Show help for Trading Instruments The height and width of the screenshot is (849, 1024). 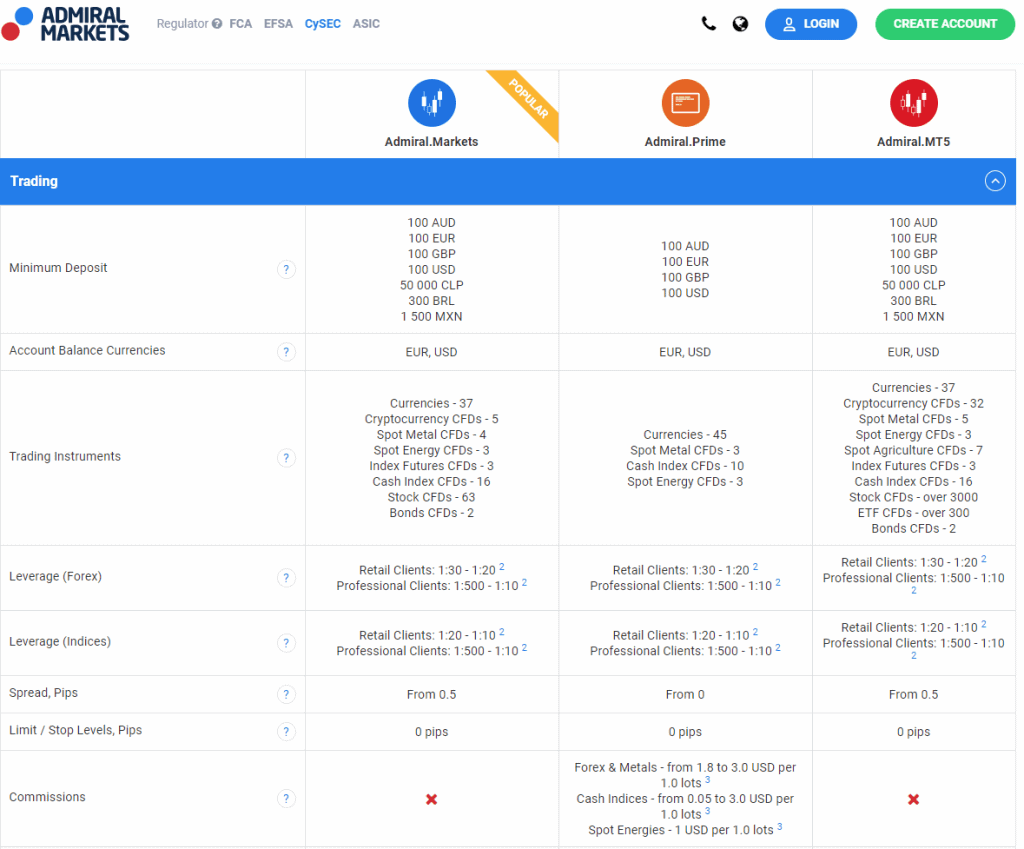286,458
